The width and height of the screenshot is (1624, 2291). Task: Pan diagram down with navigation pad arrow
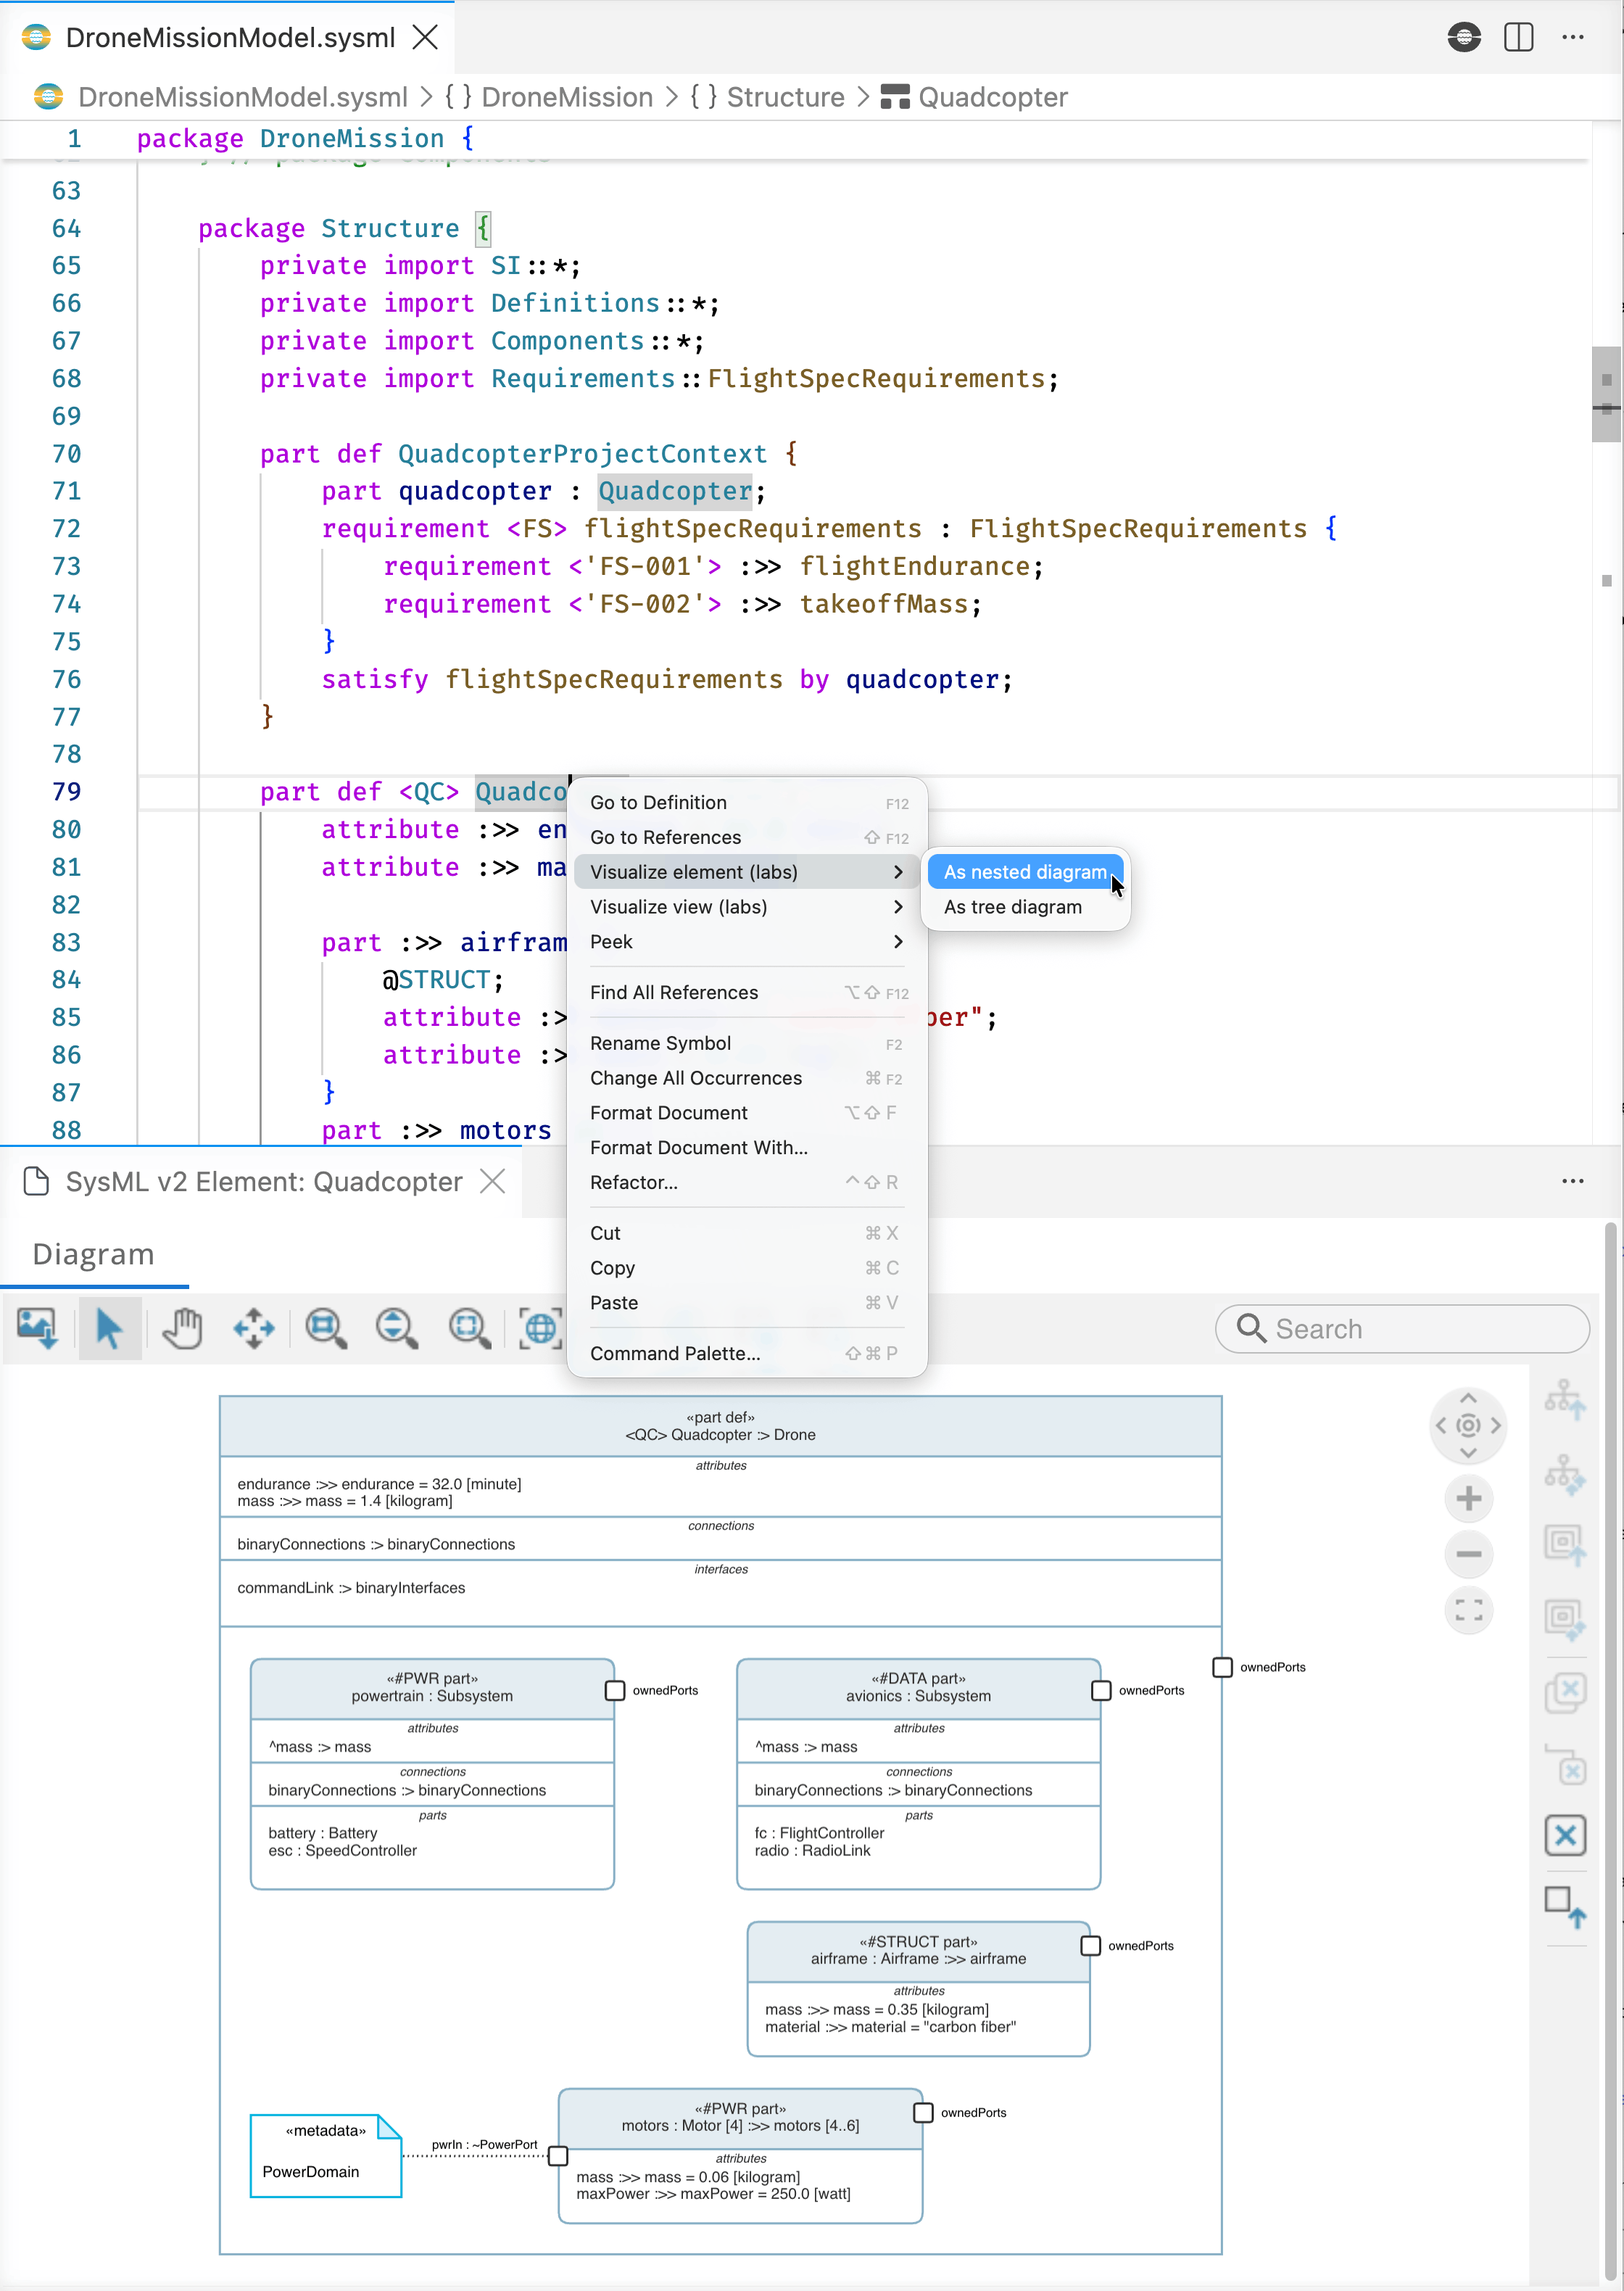pos(1468,1453)
